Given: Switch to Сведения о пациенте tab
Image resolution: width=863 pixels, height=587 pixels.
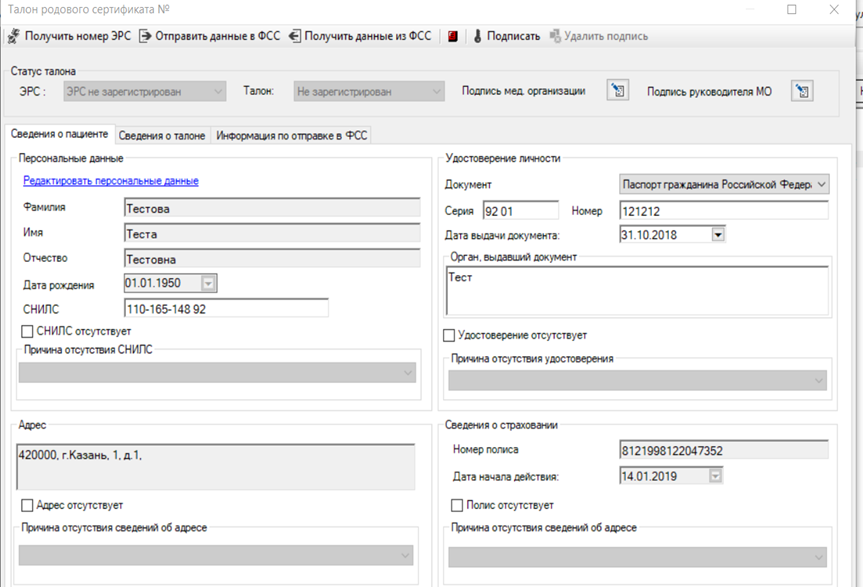Looking at the screenshot, I should click(59, 134).
